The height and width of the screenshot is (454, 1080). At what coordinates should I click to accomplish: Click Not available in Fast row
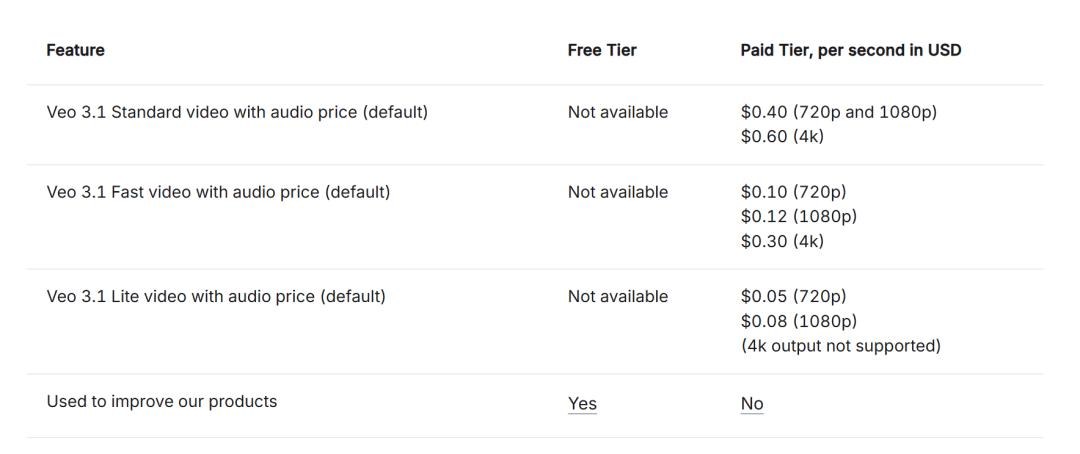click(618, 192)
